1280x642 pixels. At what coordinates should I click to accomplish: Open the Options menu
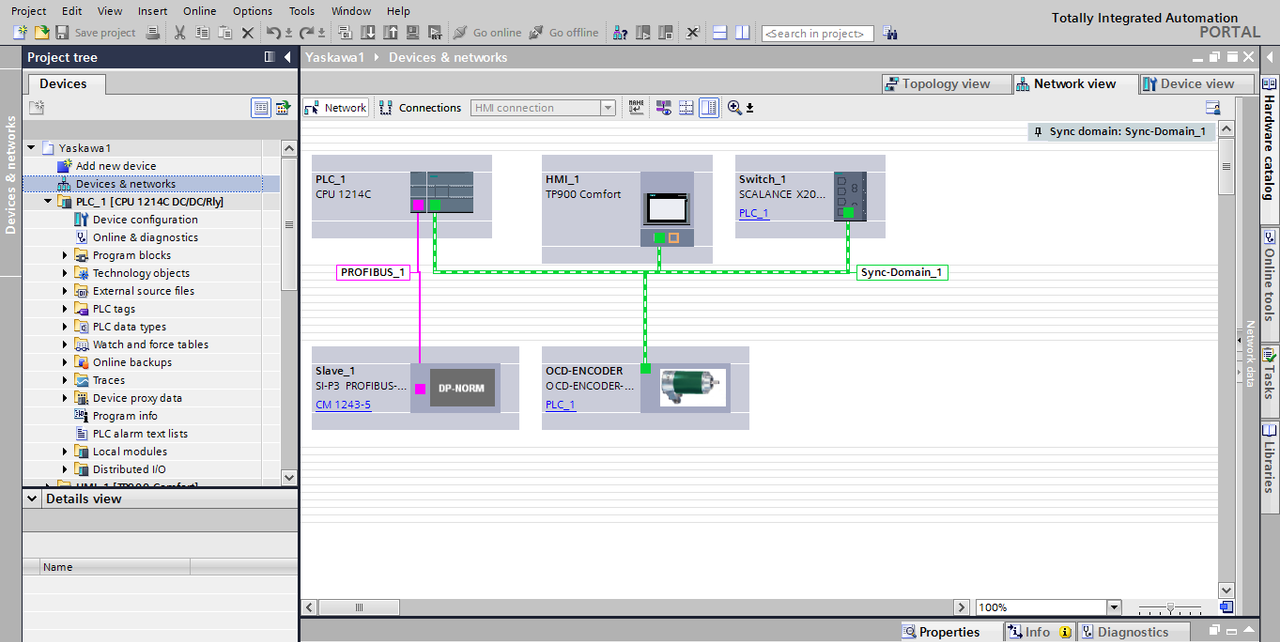[x=252, y=11]
